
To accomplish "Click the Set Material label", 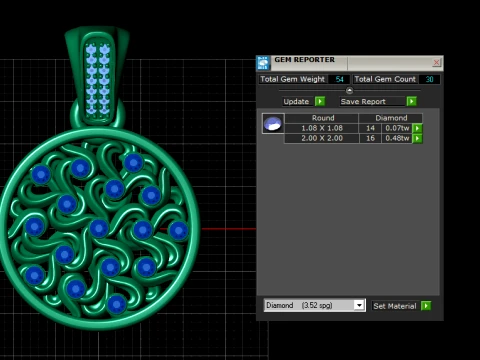I will [x=395, y=306].
